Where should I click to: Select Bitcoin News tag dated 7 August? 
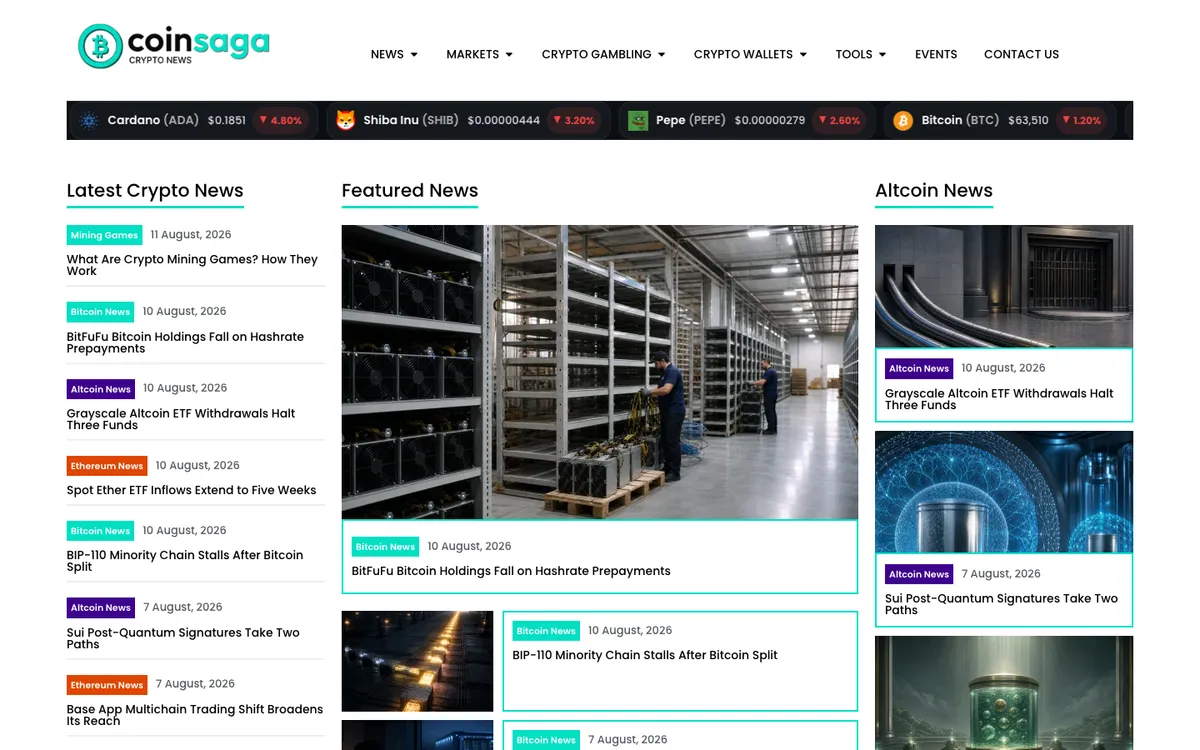[546, 740]
